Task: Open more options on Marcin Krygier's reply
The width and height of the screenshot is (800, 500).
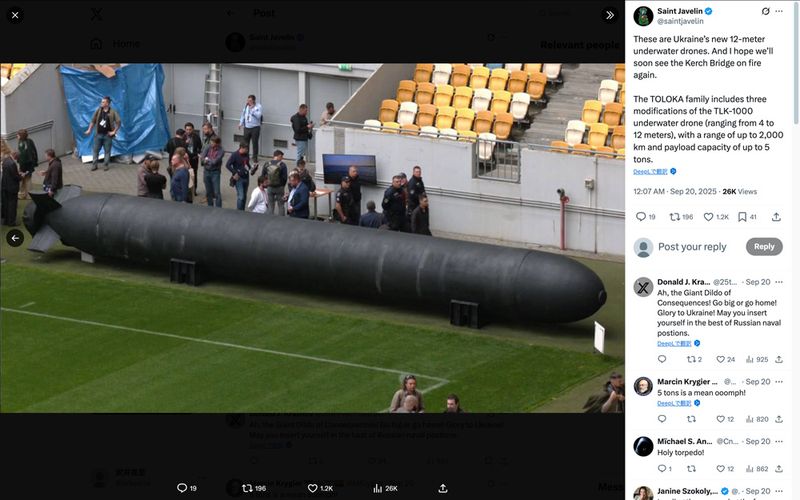Action: tap(779, 382)
